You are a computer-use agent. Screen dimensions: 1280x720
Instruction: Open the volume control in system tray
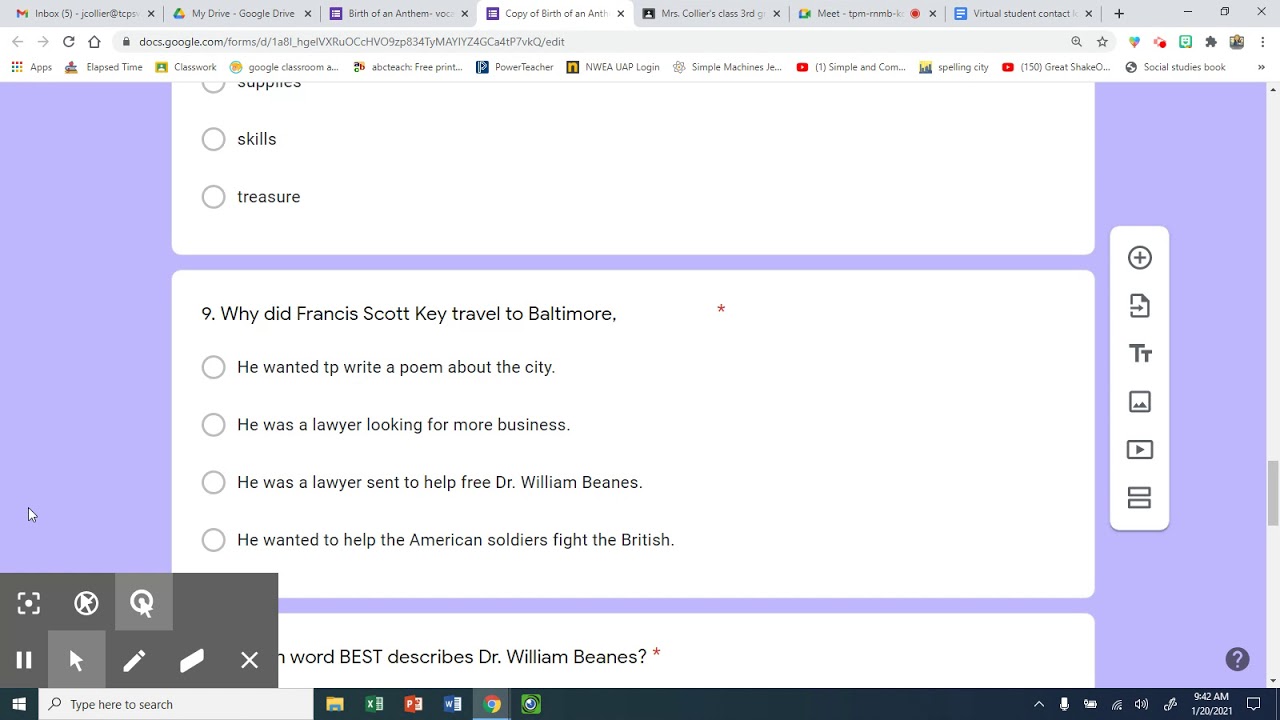[x=1141, y=704]
